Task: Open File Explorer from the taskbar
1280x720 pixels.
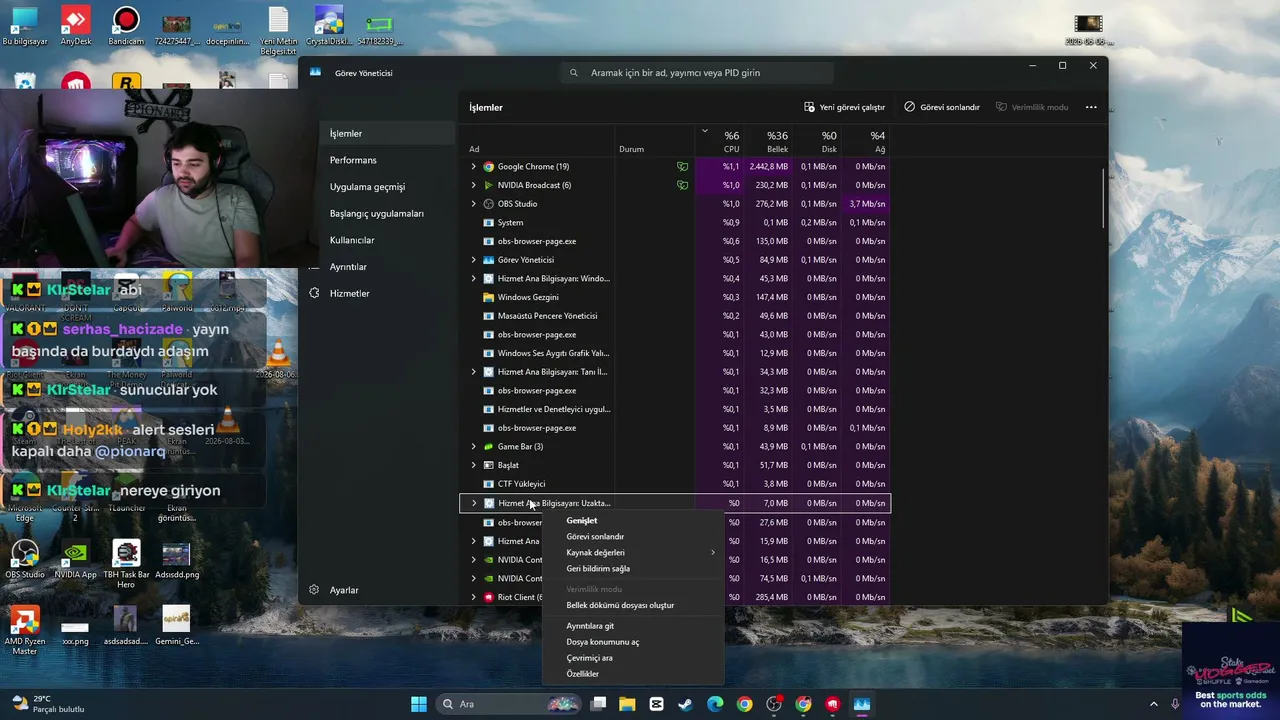Action: 627,704
